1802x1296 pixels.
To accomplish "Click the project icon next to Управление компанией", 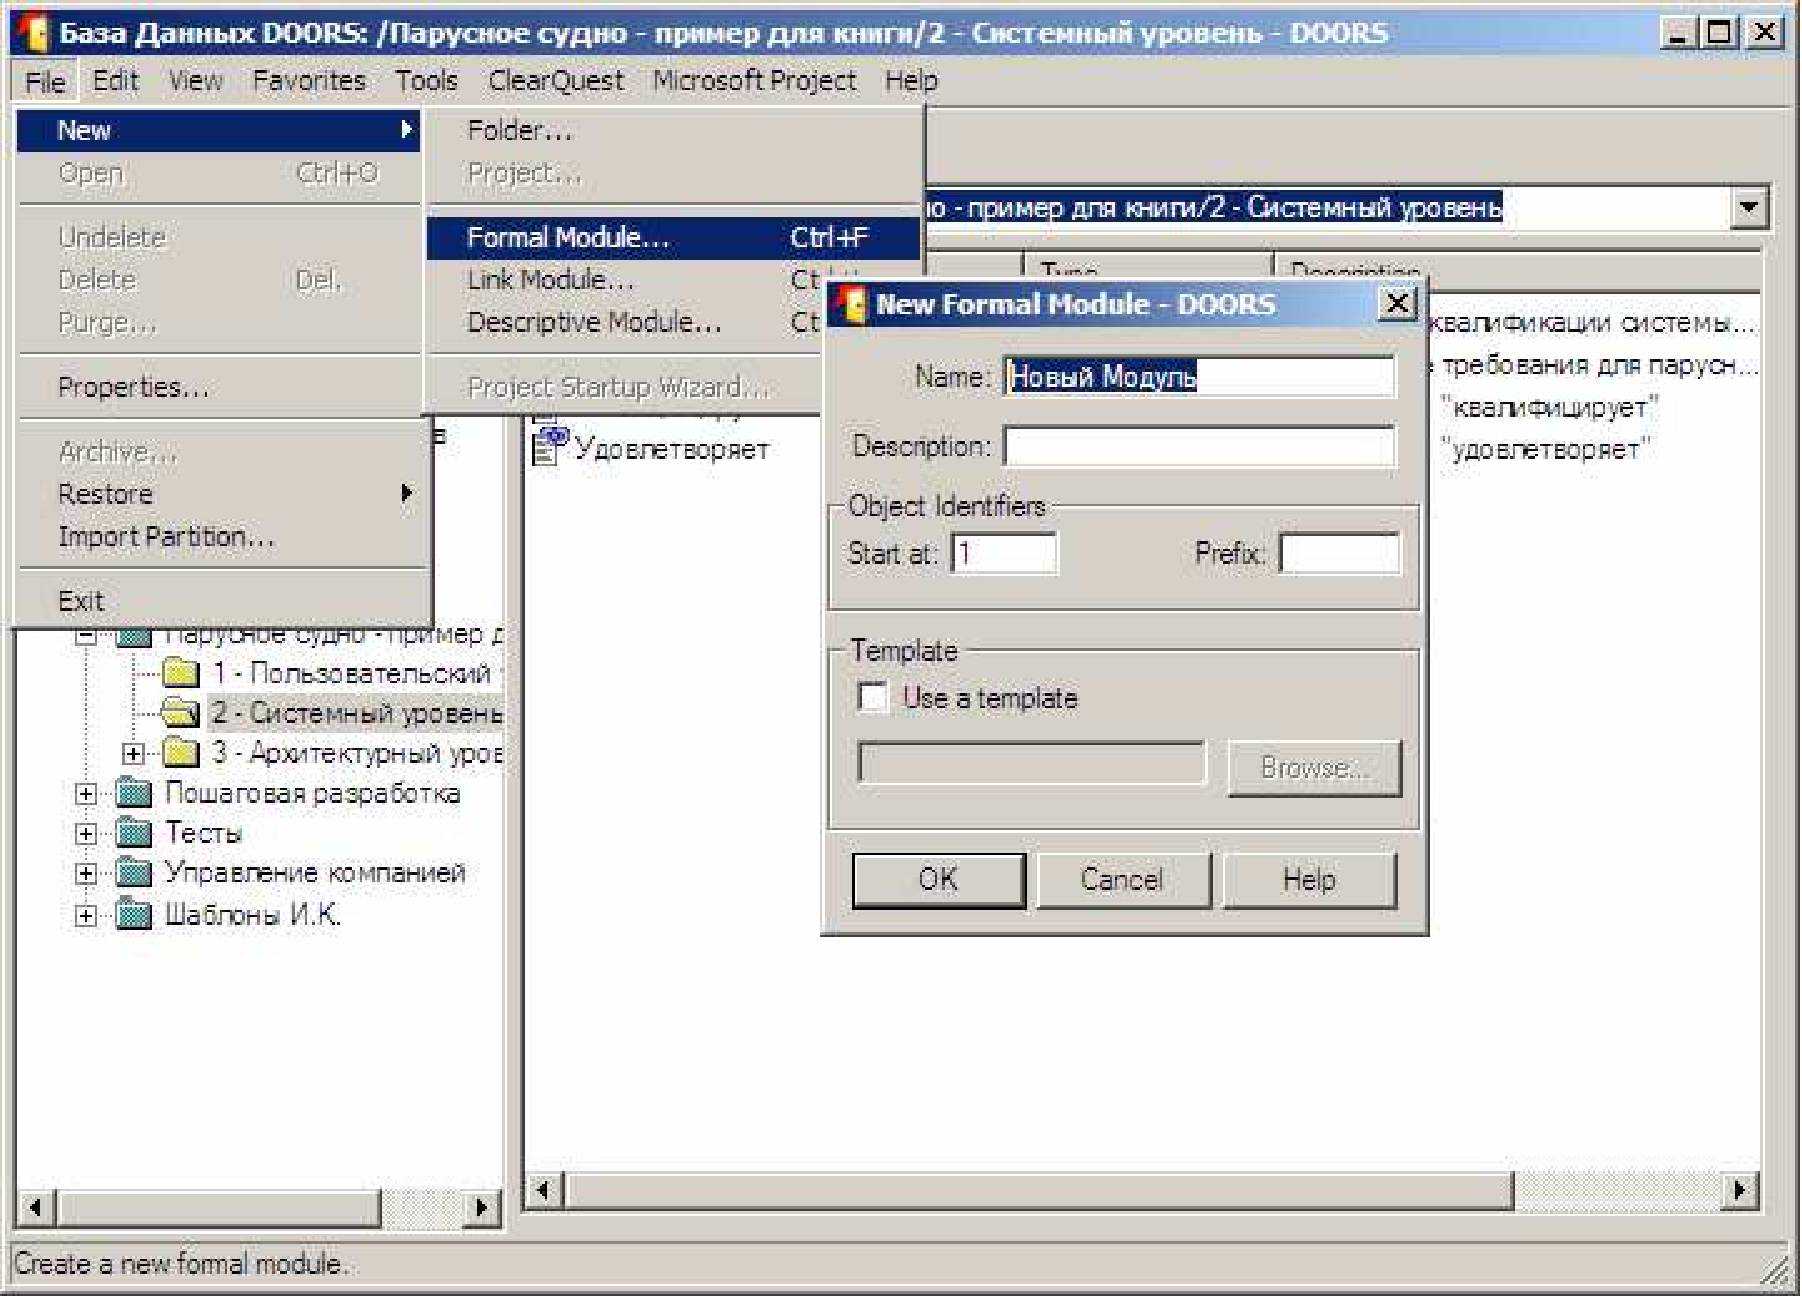I will coord(133,872).
